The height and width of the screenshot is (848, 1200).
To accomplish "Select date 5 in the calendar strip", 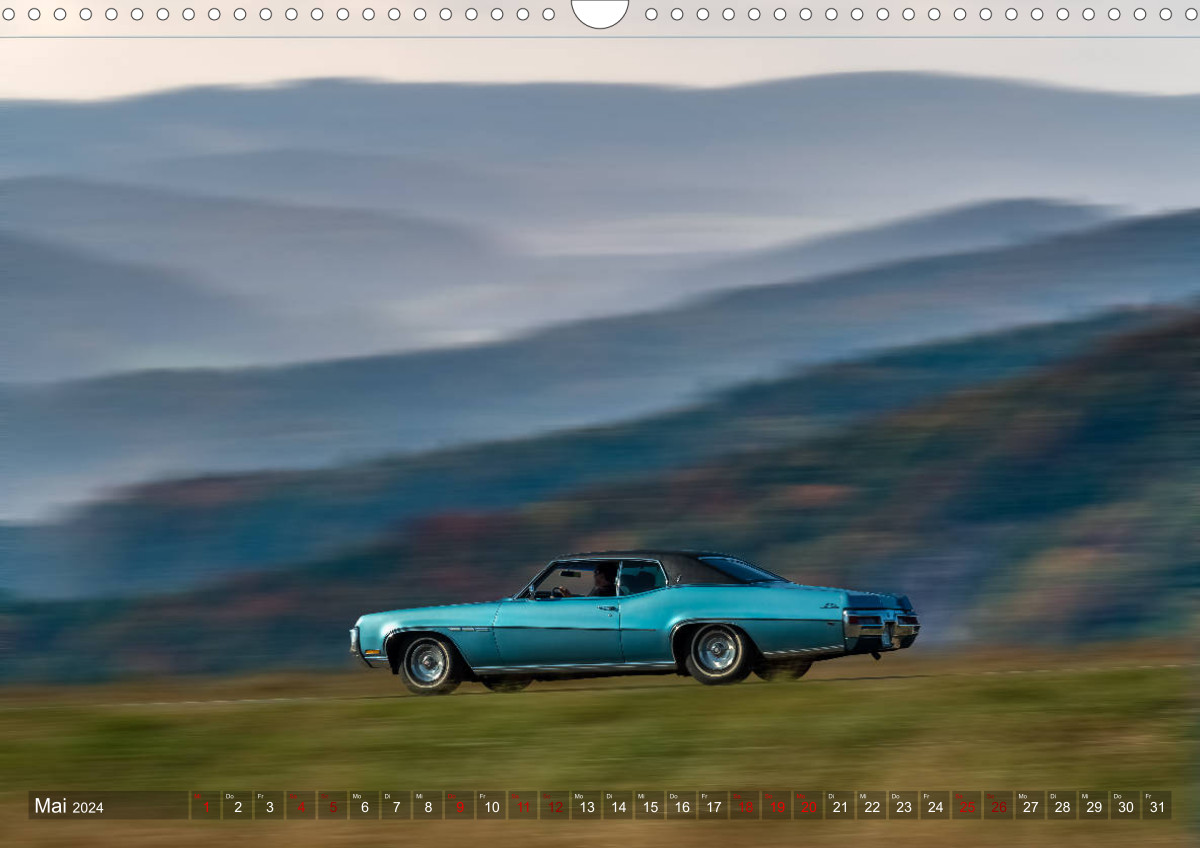I will (x=332, y=805).
